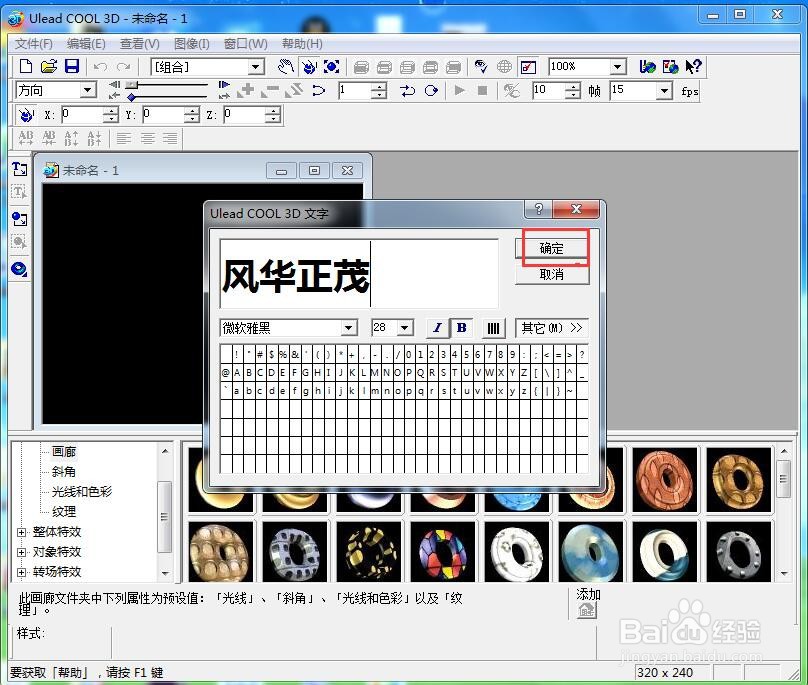Click the 其它(M) >> button
The image size is (808, 685).
(552, 328)
